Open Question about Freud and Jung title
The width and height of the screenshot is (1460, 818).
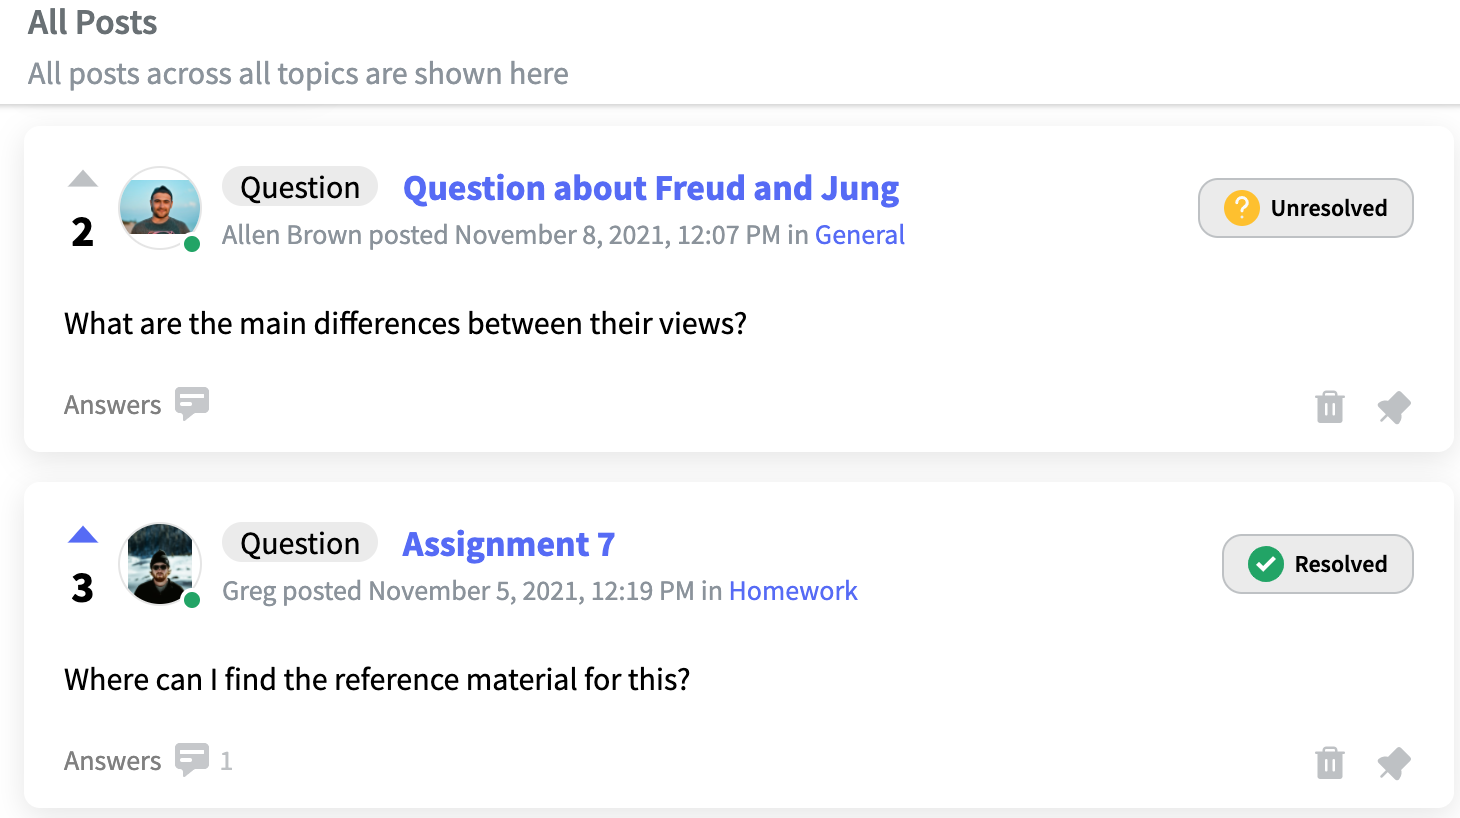[x=651, y=188]
